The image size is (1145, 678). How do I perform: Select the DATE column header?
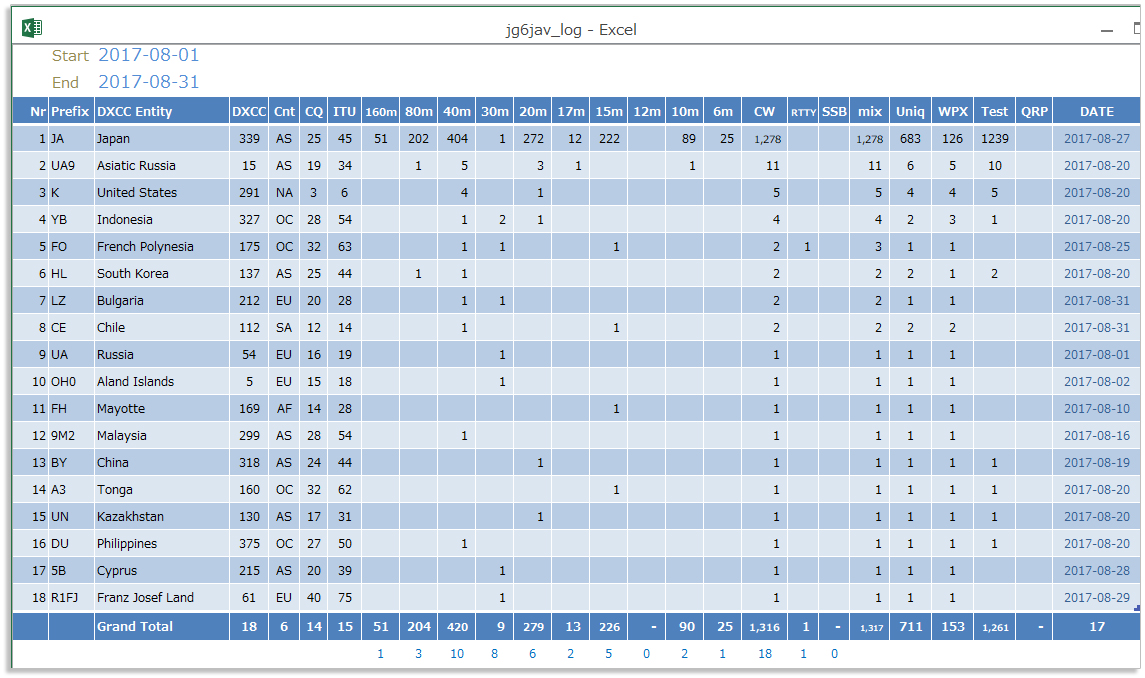tap(1096, 112)
